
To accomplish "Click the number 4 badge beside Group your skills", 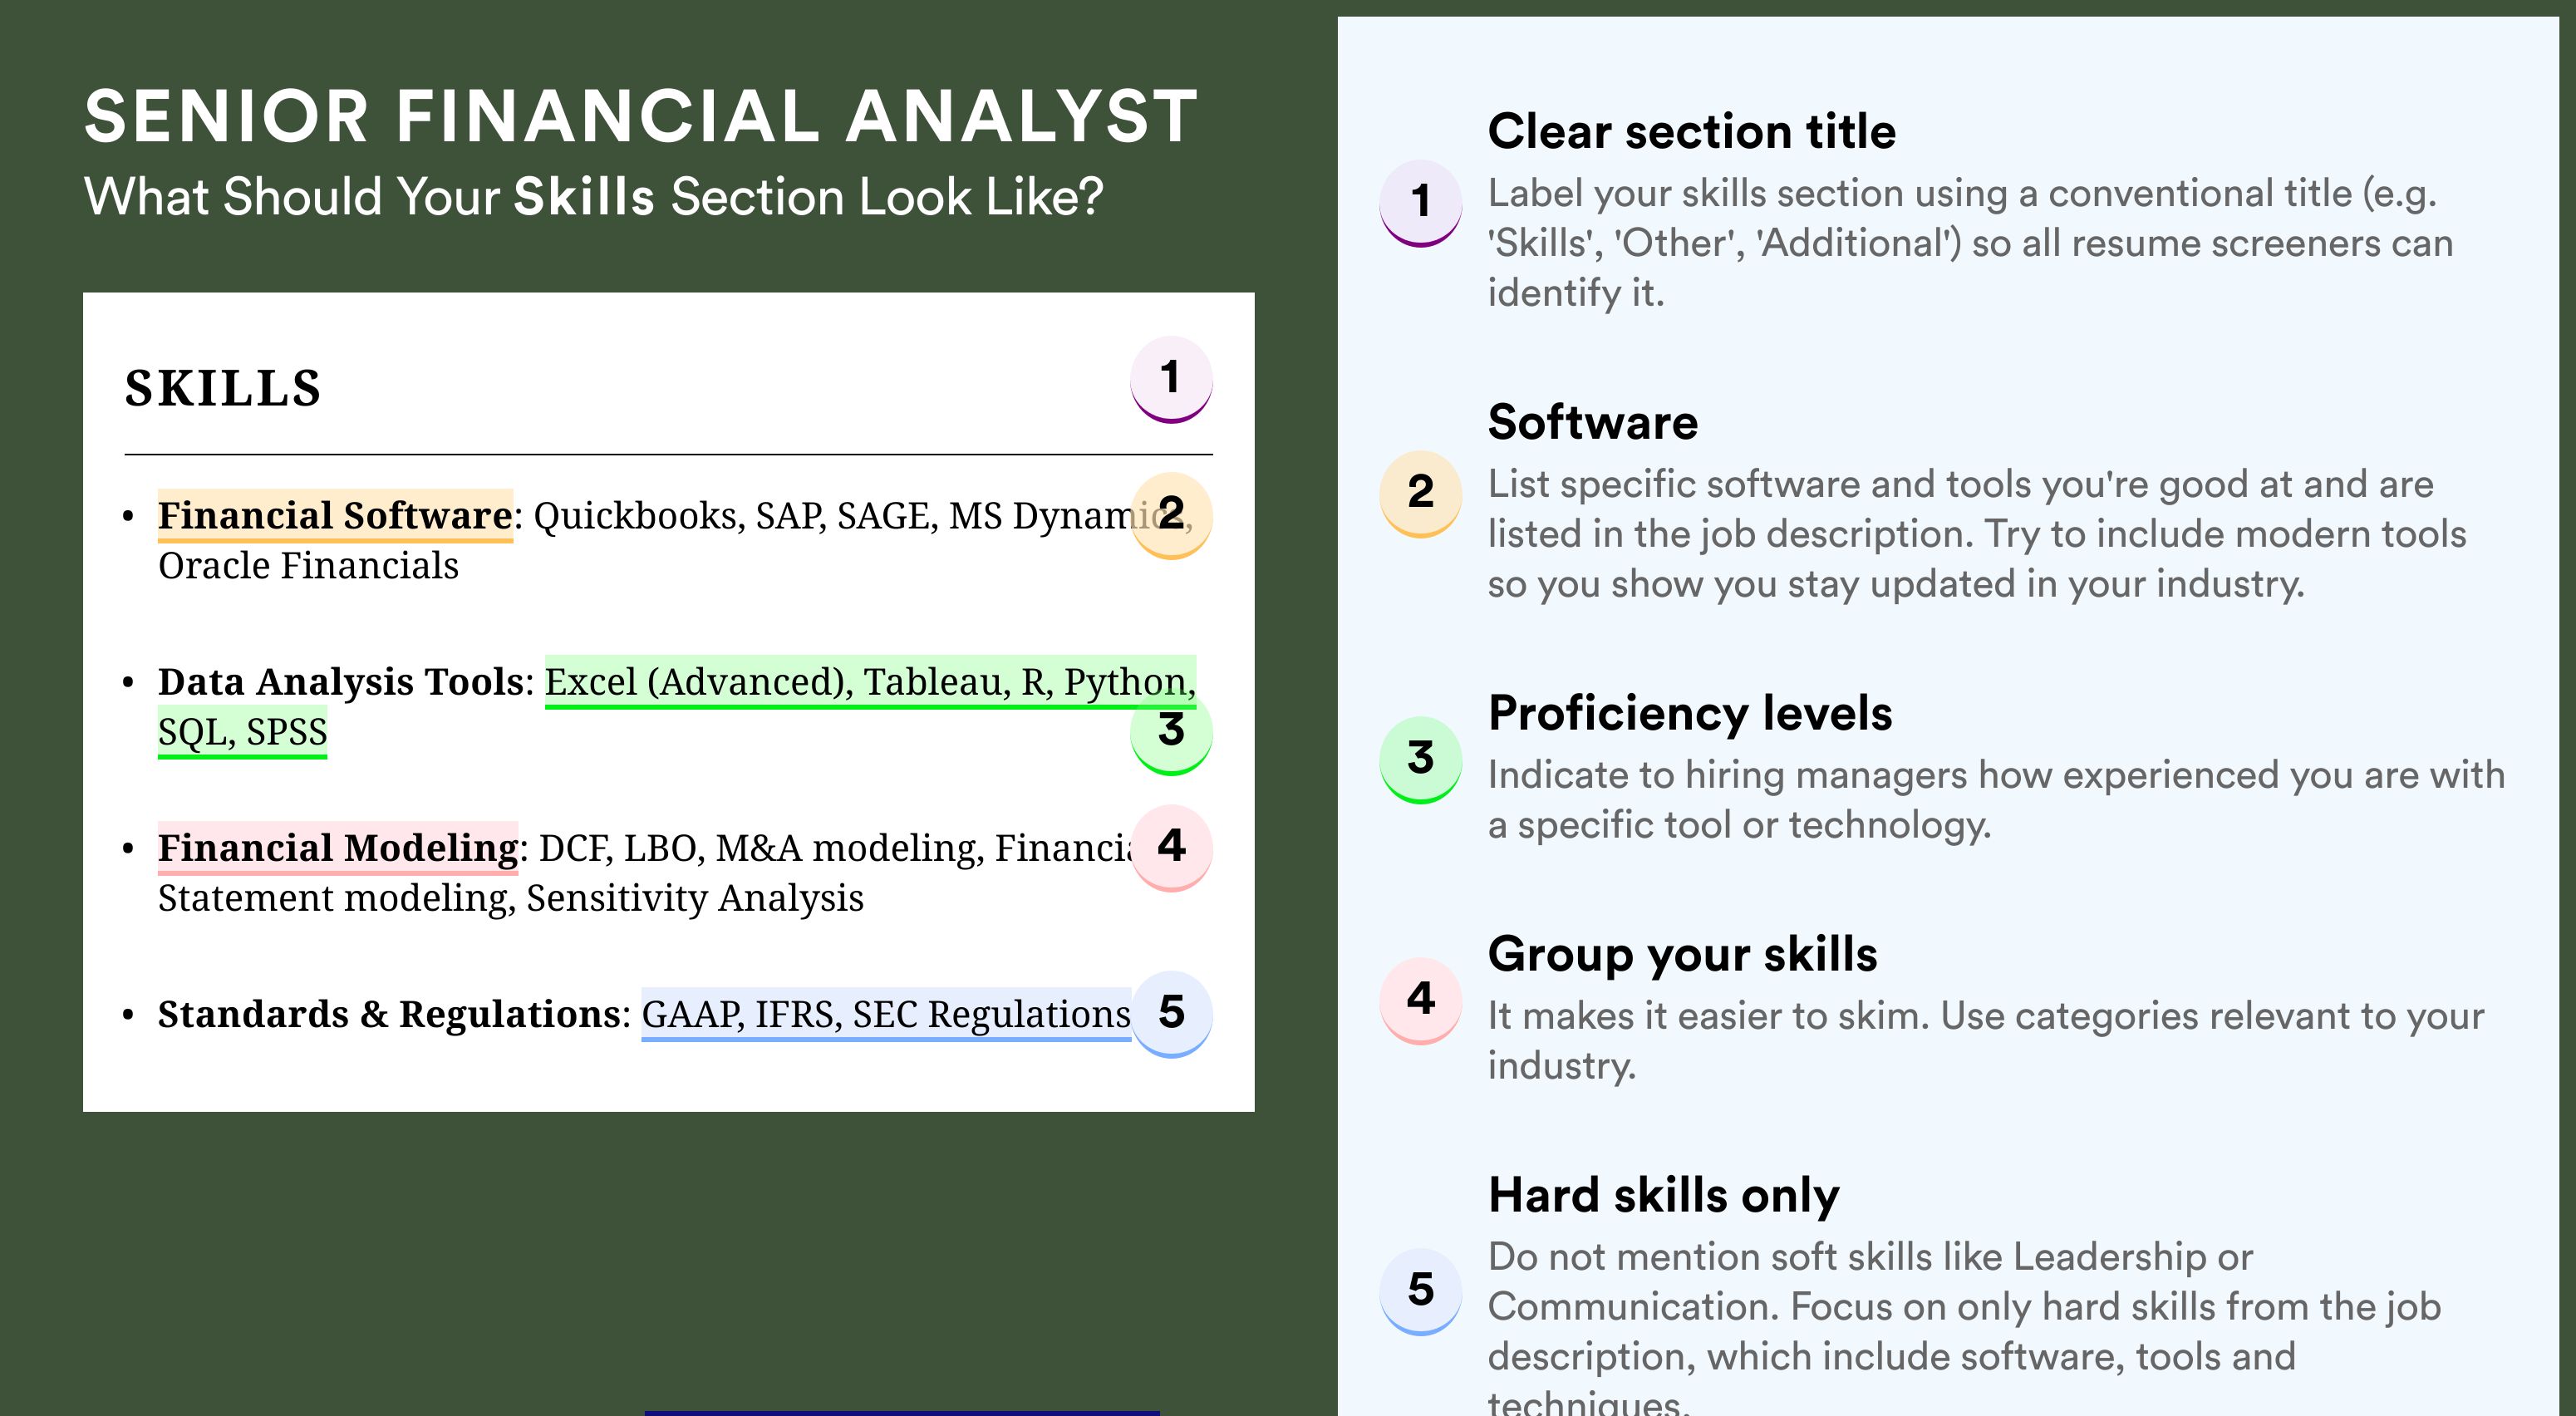I will (x=1421, y=1000).
